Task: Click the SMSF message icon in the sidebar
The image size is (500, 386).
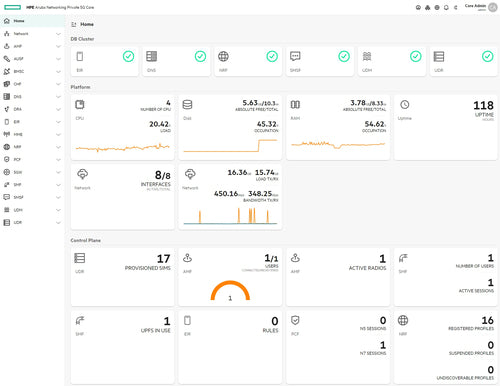Action: click(7, 197)
